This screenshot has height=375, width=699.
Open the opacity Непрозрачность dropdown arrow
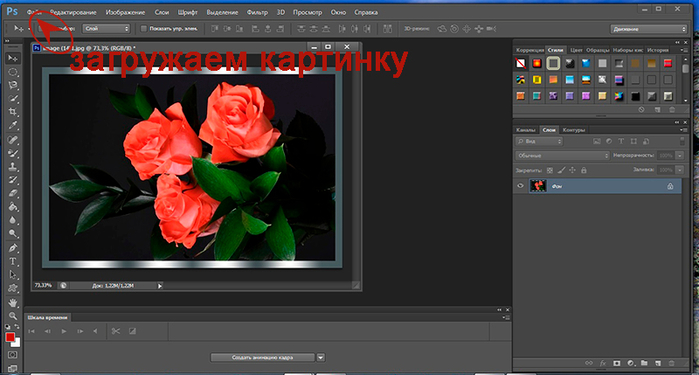680,156
